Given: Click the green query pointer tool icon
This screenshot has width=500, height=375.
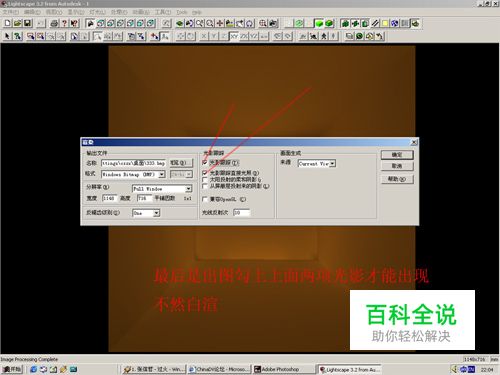Looking at the screenshot, I should coord(17,36).
